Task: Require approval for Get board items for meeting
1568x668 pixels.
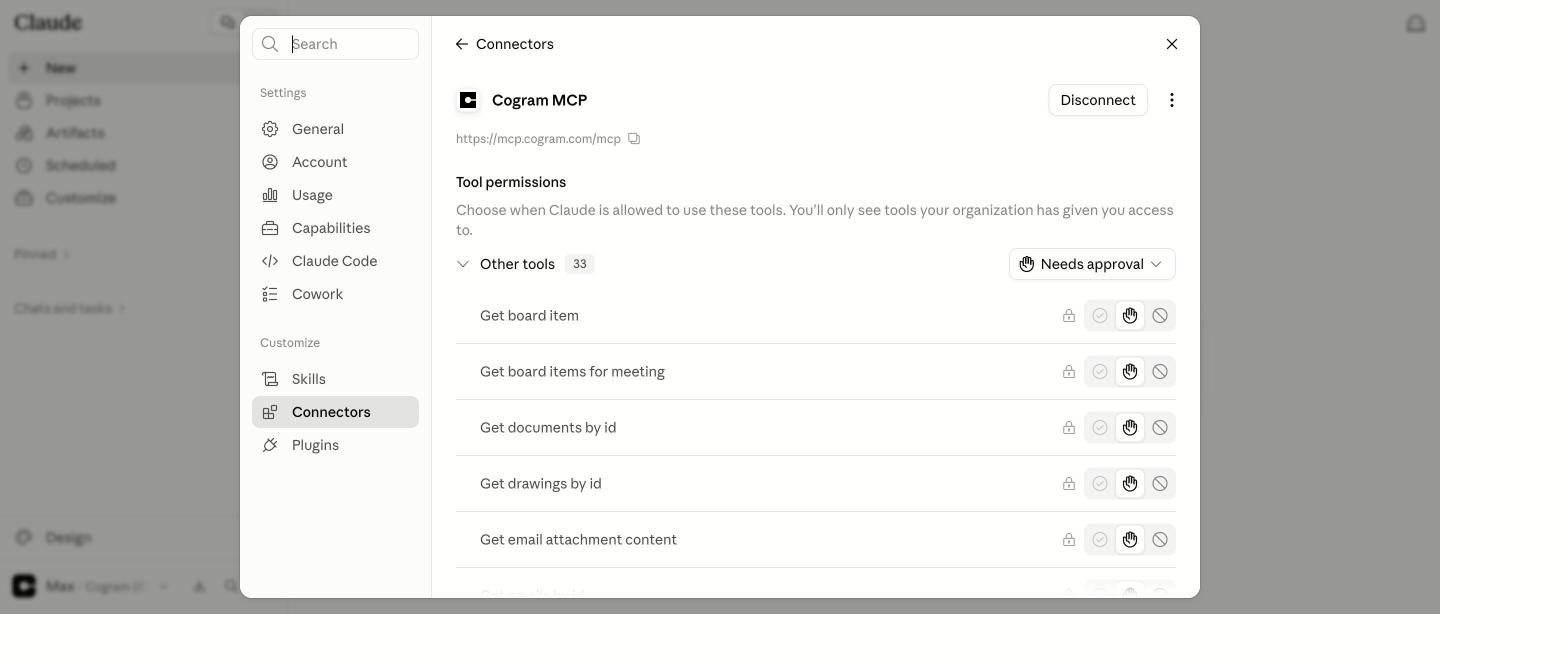Action: point(1130,372)
